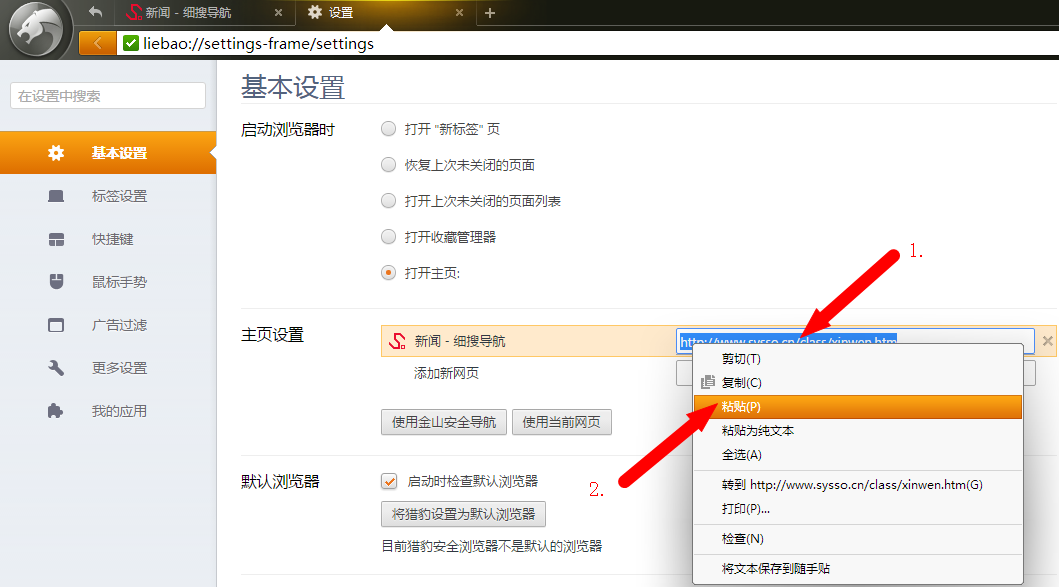
Task: Open 标签设置 in sidebar
Action: (108, 196)
